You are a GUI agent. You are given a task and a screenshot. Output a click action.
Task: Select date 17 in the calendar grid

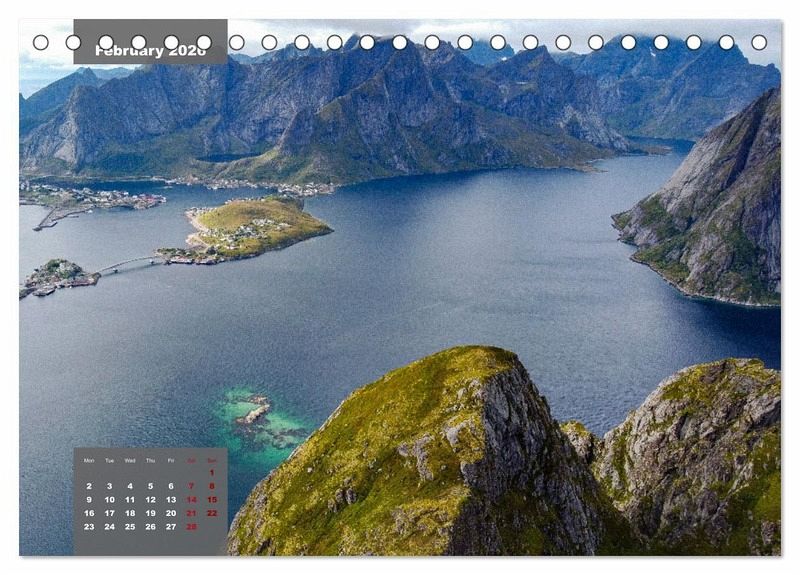[109, 513]
